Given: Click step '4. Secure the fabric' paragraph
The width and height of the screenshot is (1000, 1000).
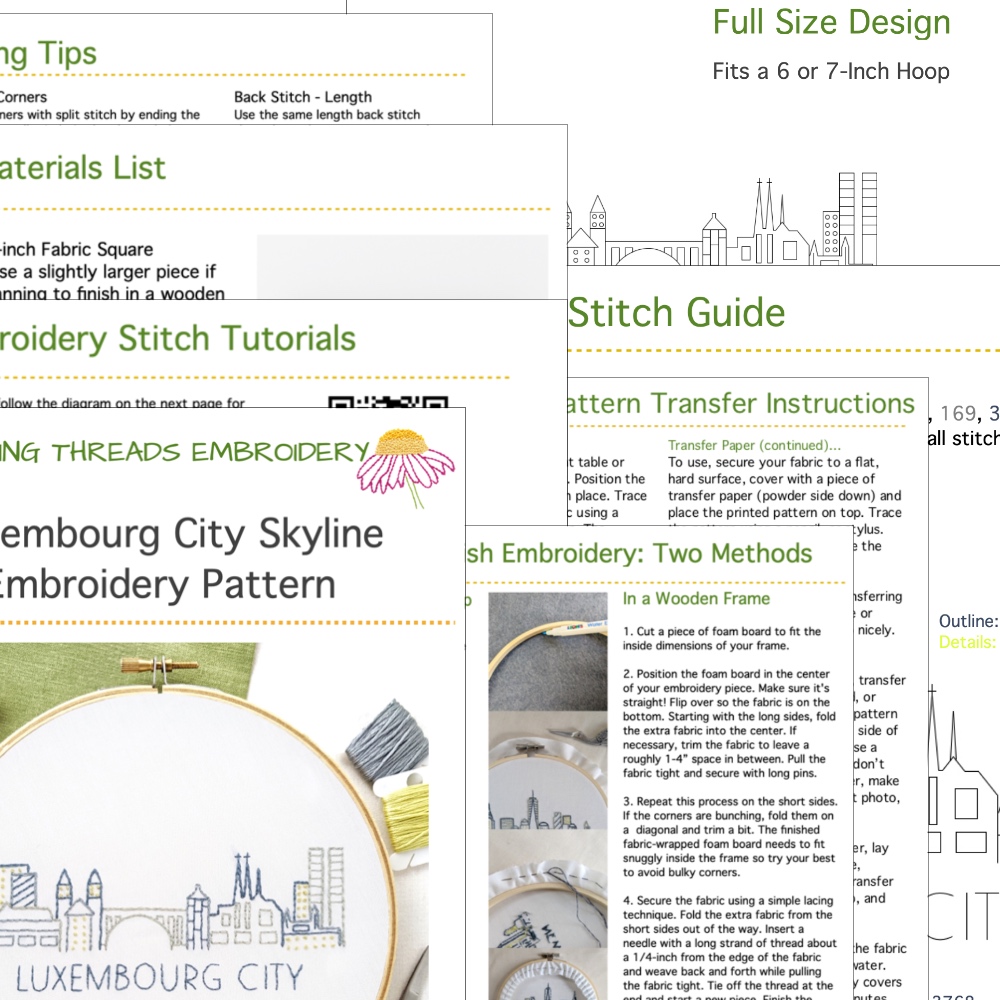Looking at the screenshot, I should click(x=730, y=947).
